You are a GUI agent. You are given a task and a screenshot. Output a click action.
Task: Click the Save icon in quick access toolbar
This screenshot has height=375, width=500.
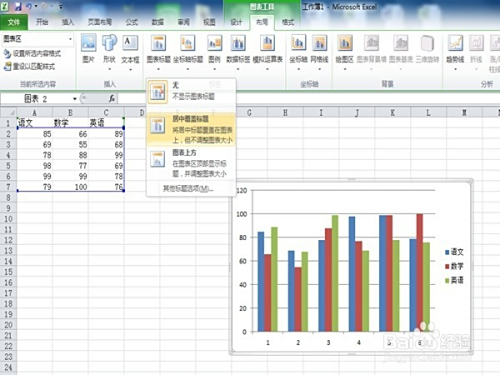click(x=17, y=6)
